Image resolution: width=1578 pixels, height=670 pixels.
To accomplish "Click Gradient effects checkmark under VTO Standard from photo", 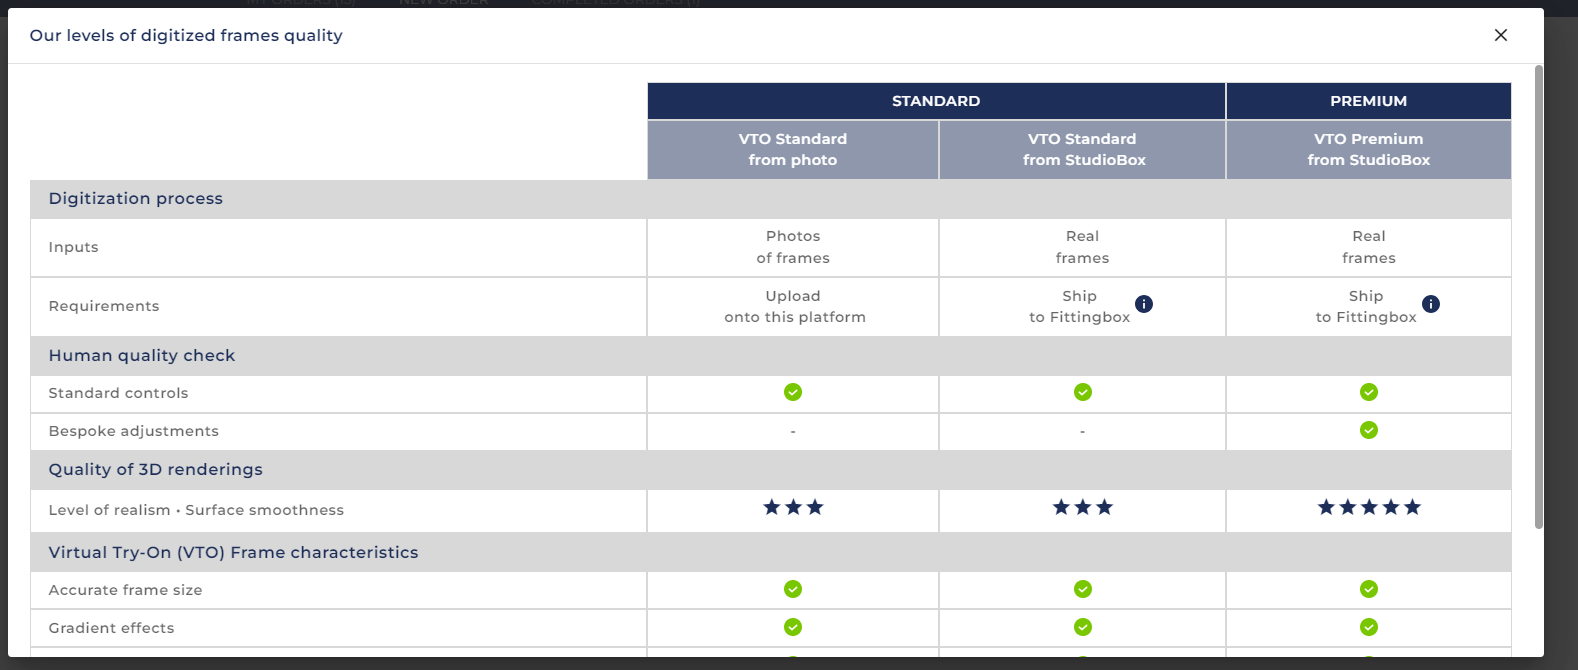I will click(x=793, y=627).
